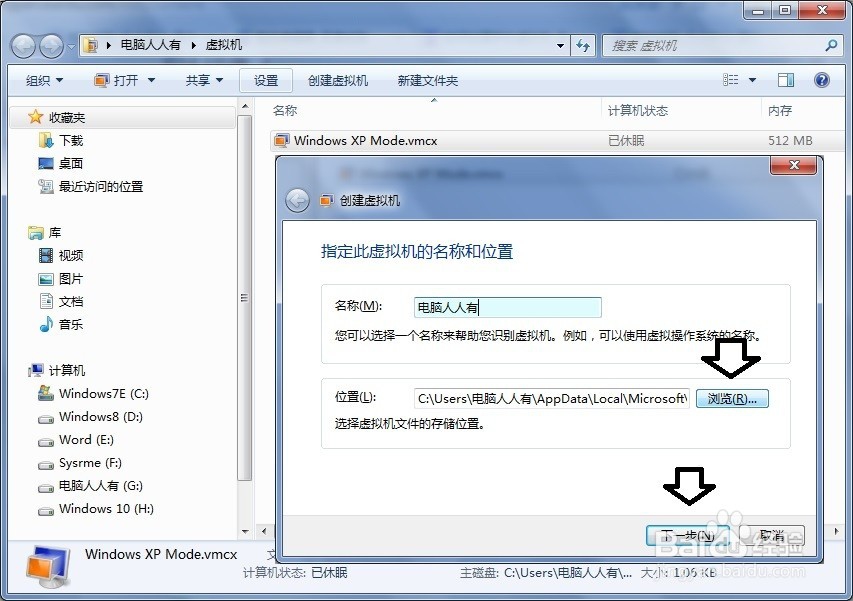Open recent pages dropdown beside navigation arrows
The height and width of the screenshot is (601, 853).
[71, 47]
